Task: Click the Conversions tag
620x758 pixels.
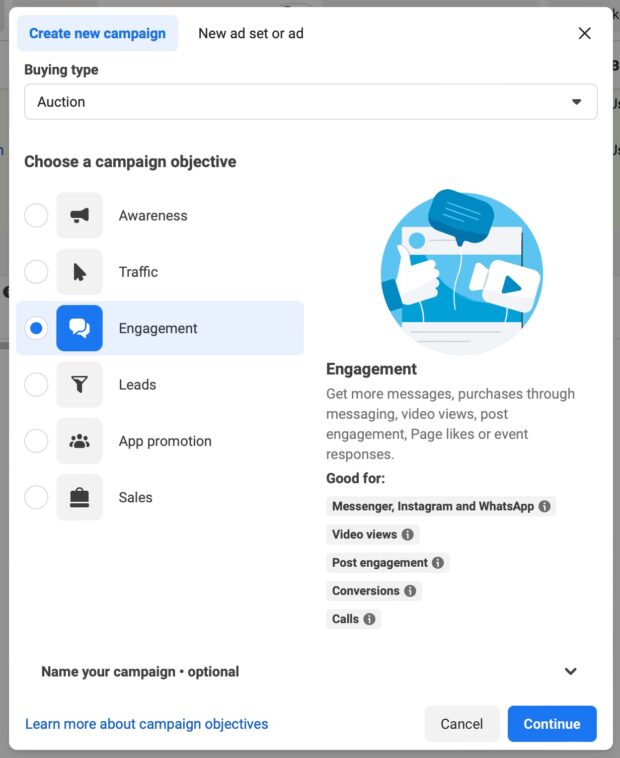Action: 374,591
